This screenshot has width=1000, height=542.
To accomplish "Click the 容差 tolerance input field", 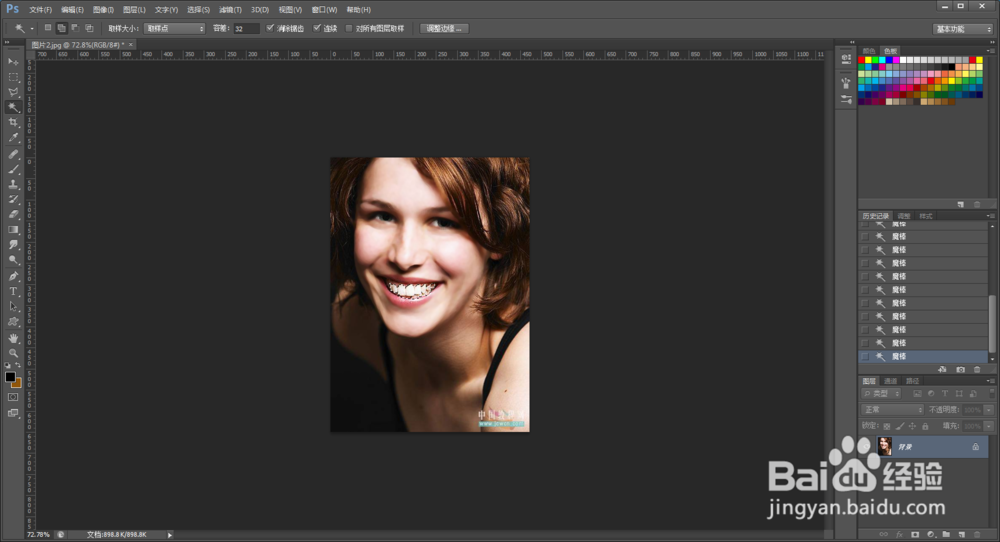I will pyautogui.click(x=246, y=29).
